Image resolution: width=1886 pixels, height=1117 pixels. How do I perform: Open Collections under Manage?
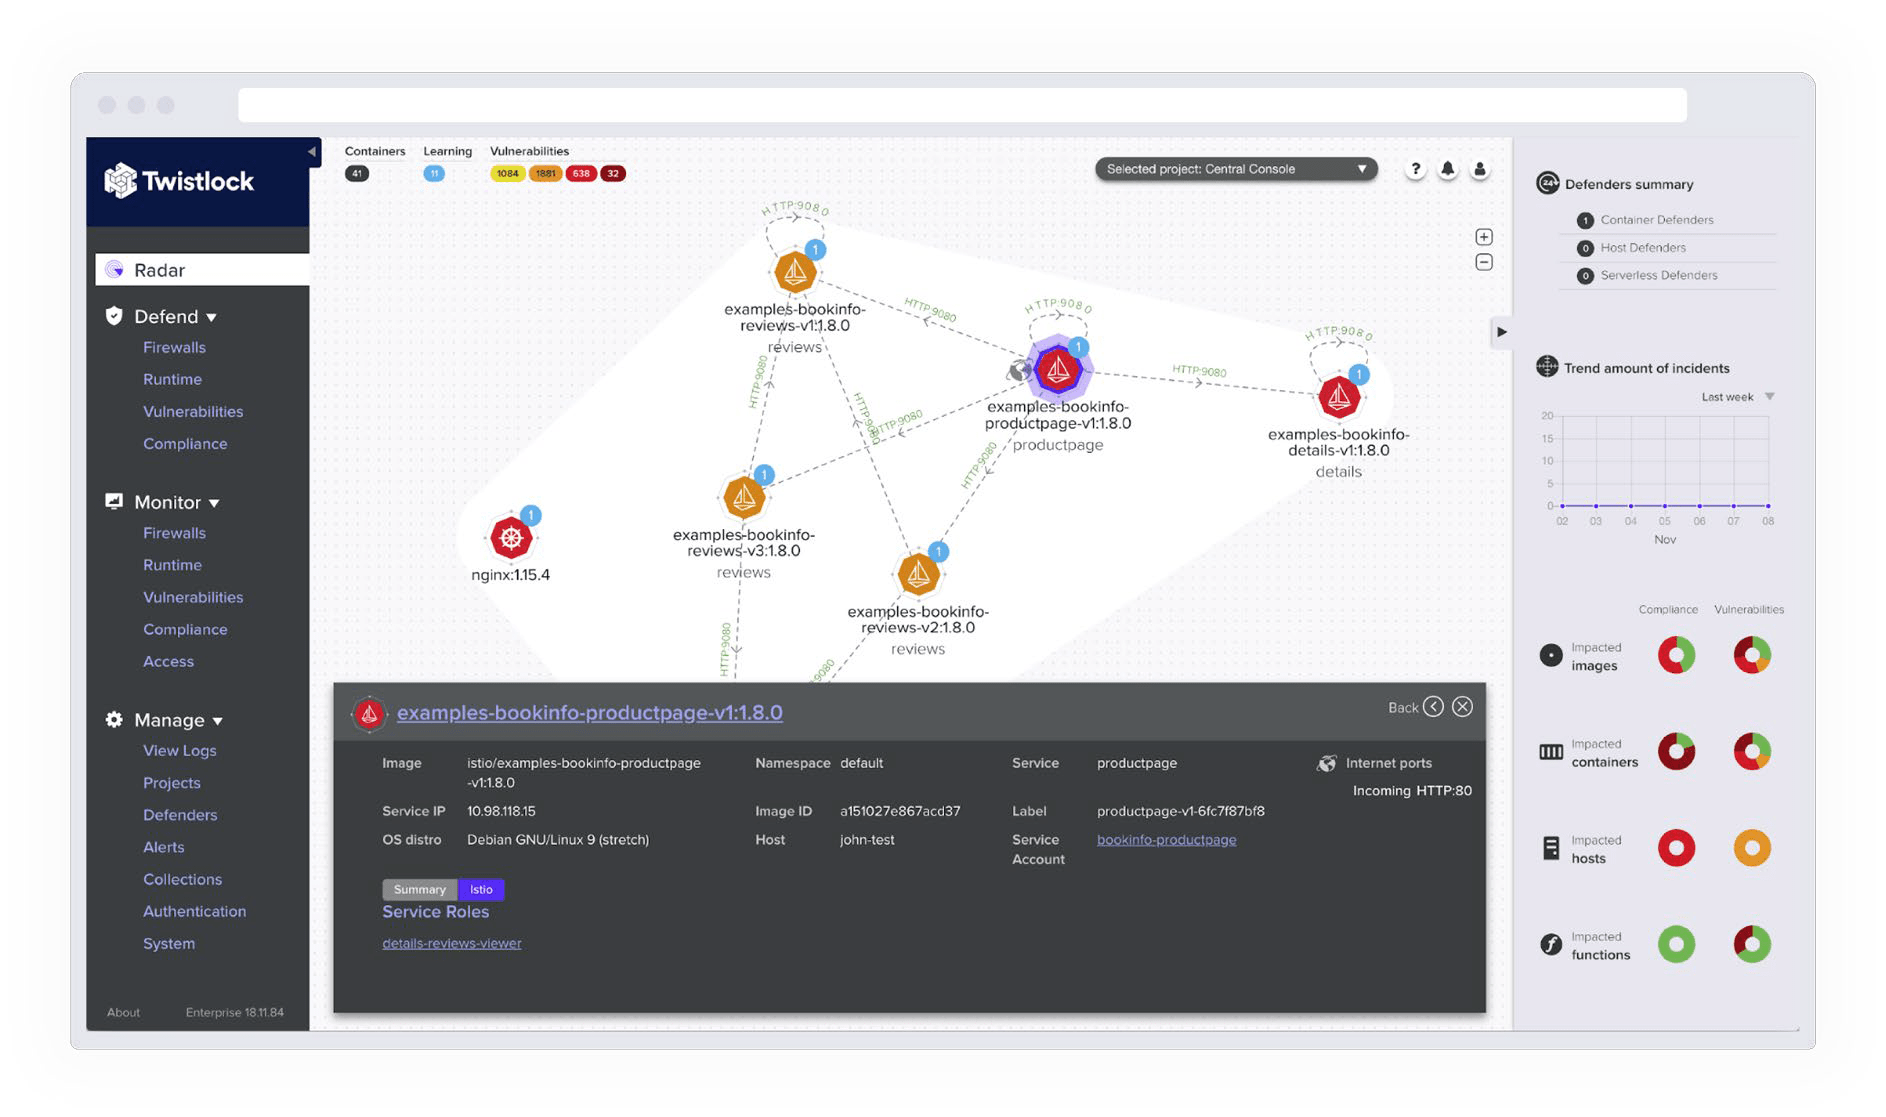[x=182, y=879]
